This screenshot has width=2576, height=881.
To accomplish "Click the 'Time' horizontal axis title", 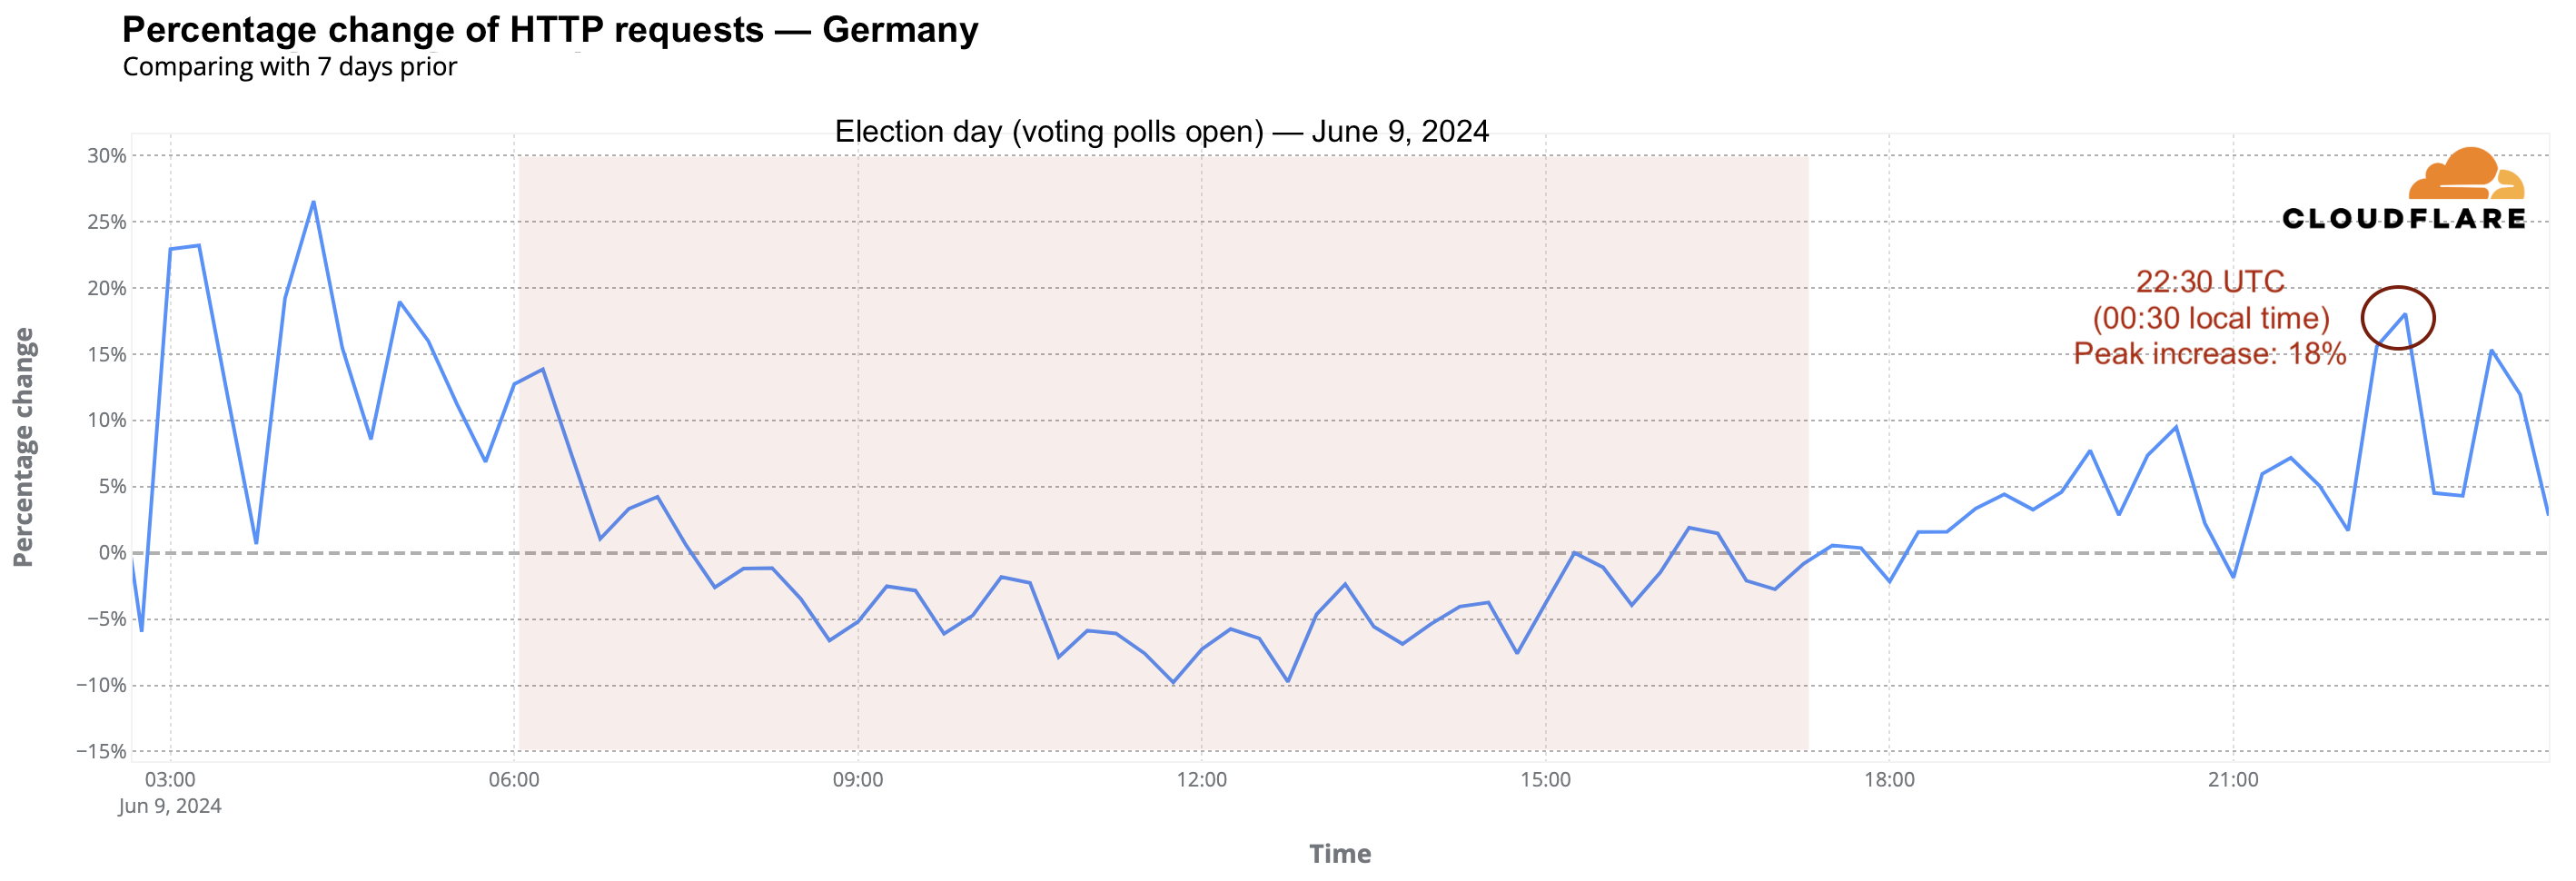I will [x=1340, y=854].
